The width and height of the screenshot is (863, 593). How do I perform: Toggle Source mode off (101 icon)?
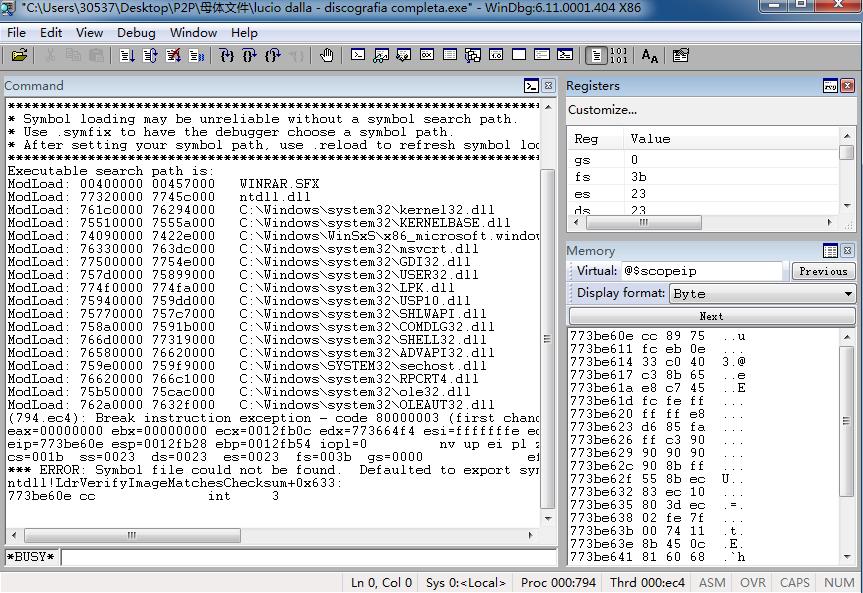click(x=619, y=56)
